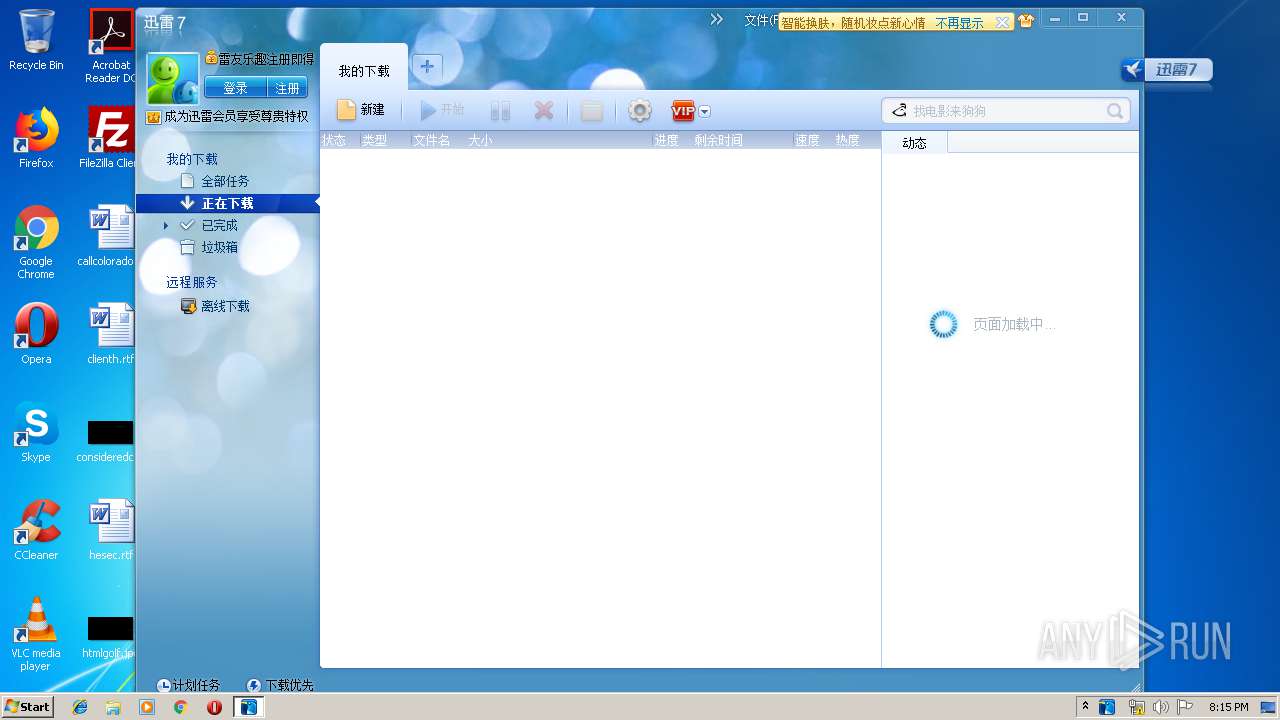Screen dimensions: 1280x720
Task: Sort by the 剩余时间 column header
Action: 718,141
